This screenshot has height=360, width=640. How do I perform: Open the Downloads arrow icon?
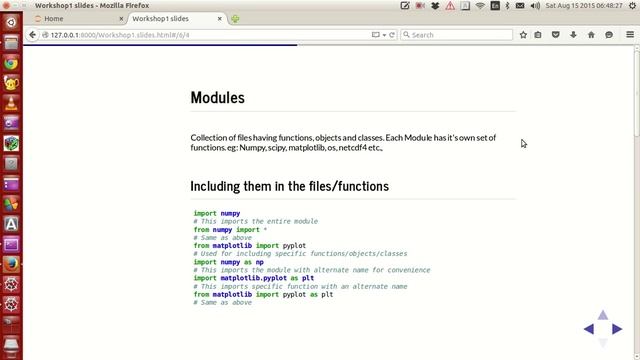573,35
